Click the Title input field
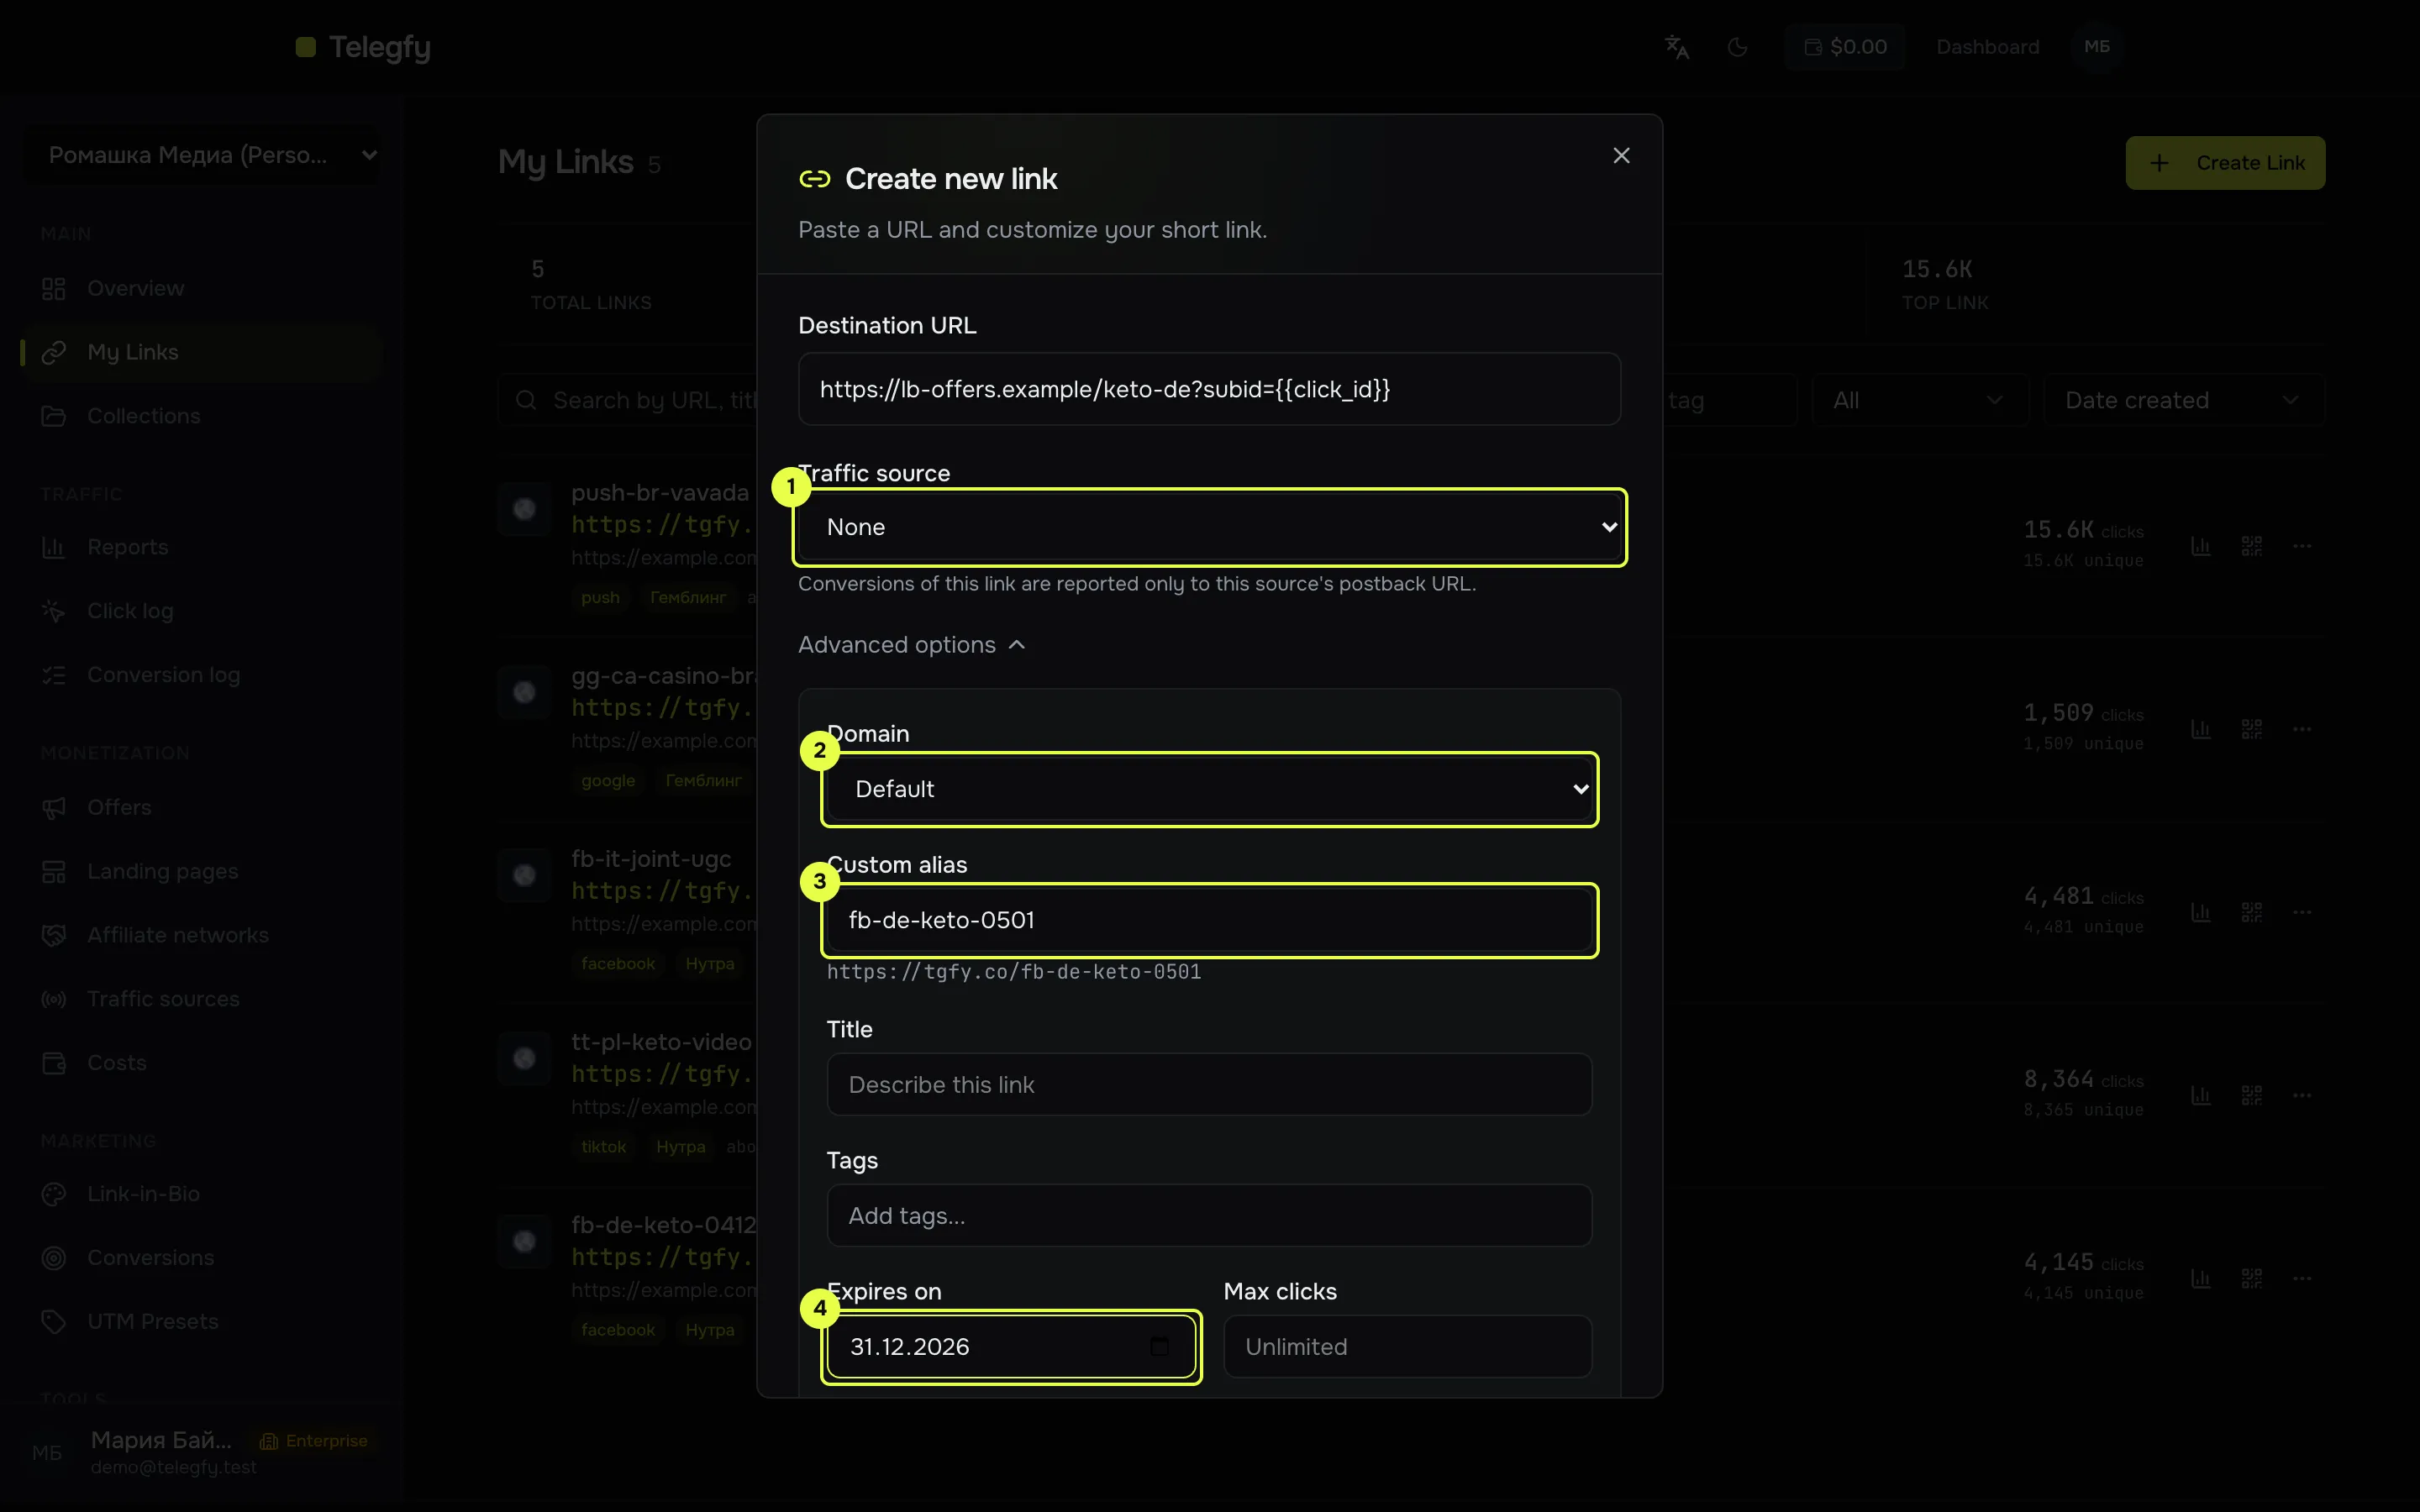The image size is (2420, 1512). click(x=1209, y=1084)
